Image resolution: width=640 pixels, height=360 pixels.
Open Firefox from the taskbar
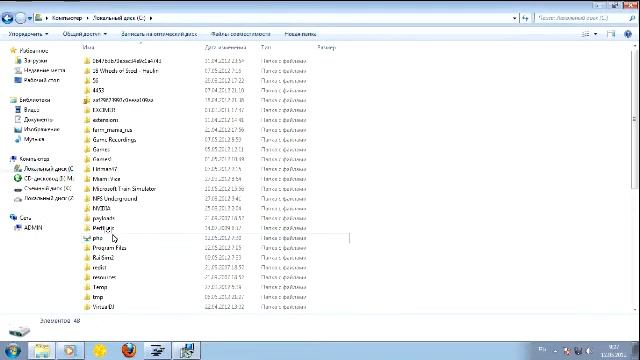click(x=129, y=351)
